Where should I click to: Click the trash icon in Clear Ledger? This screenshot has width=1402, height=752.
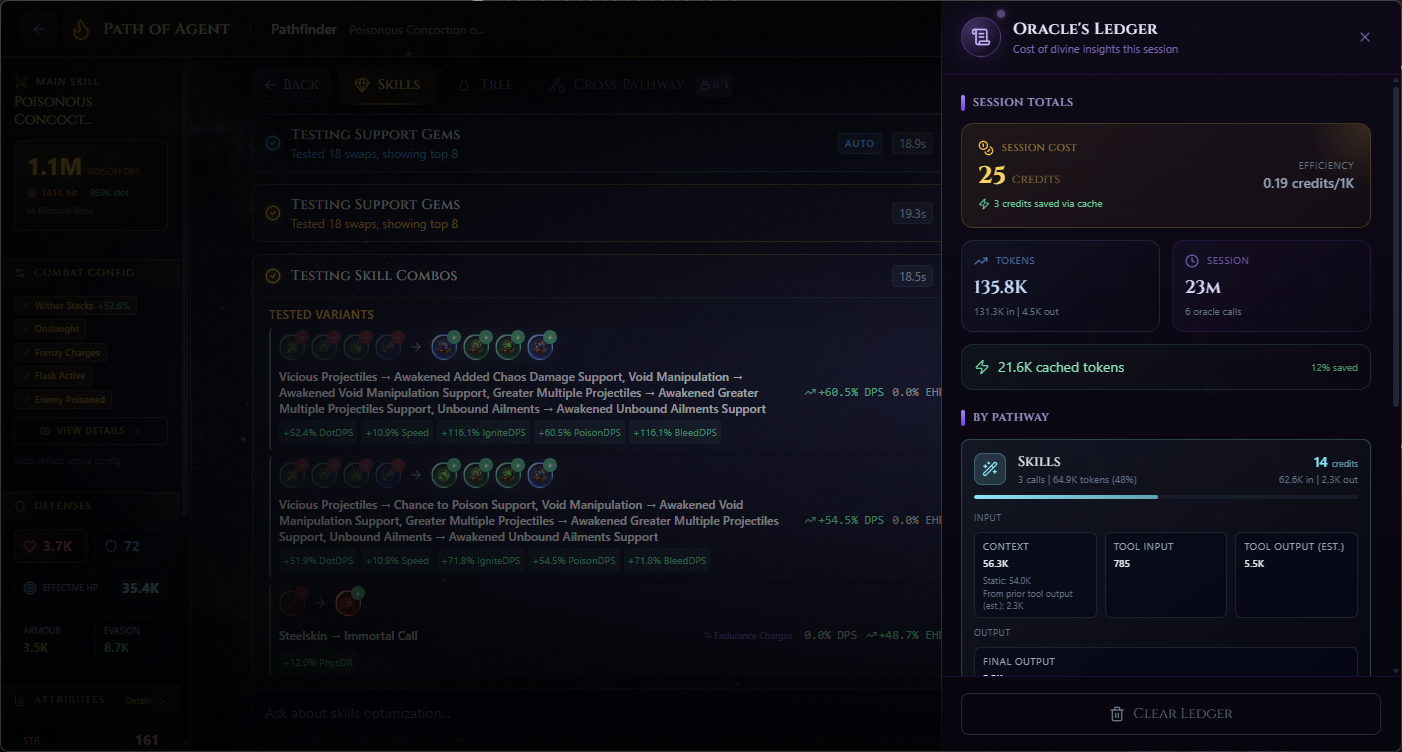pos(1117,714)
